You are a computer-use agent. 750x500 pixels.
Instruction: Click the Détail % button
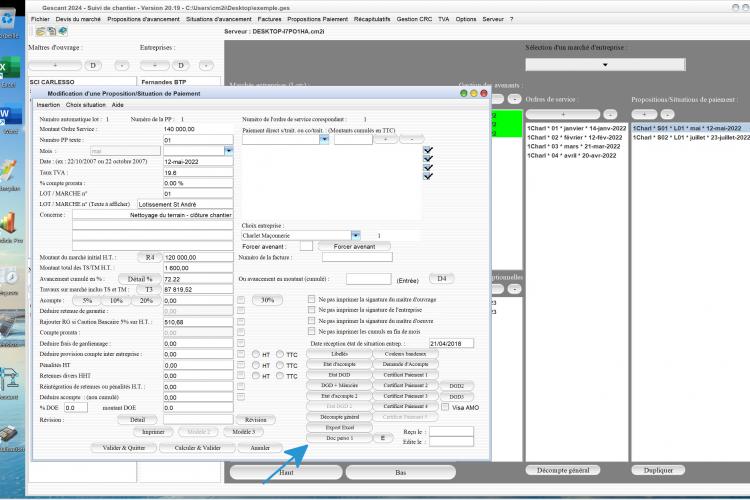tap(140, 279)
